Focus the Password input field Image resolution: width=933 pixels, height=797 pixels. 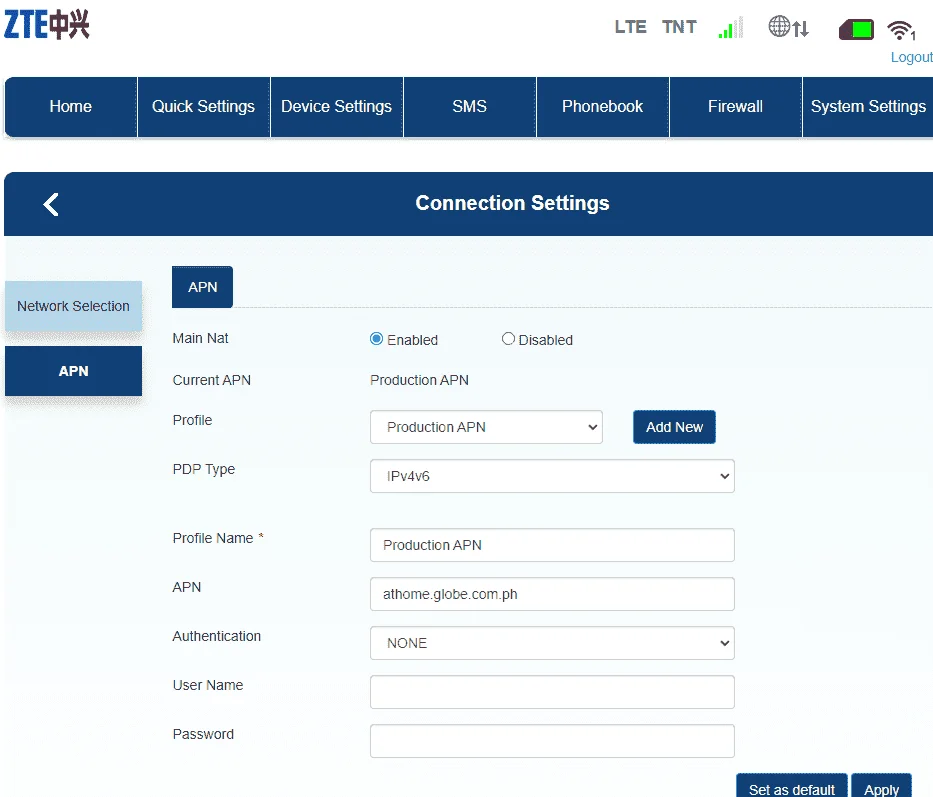[x=552, y=741]
